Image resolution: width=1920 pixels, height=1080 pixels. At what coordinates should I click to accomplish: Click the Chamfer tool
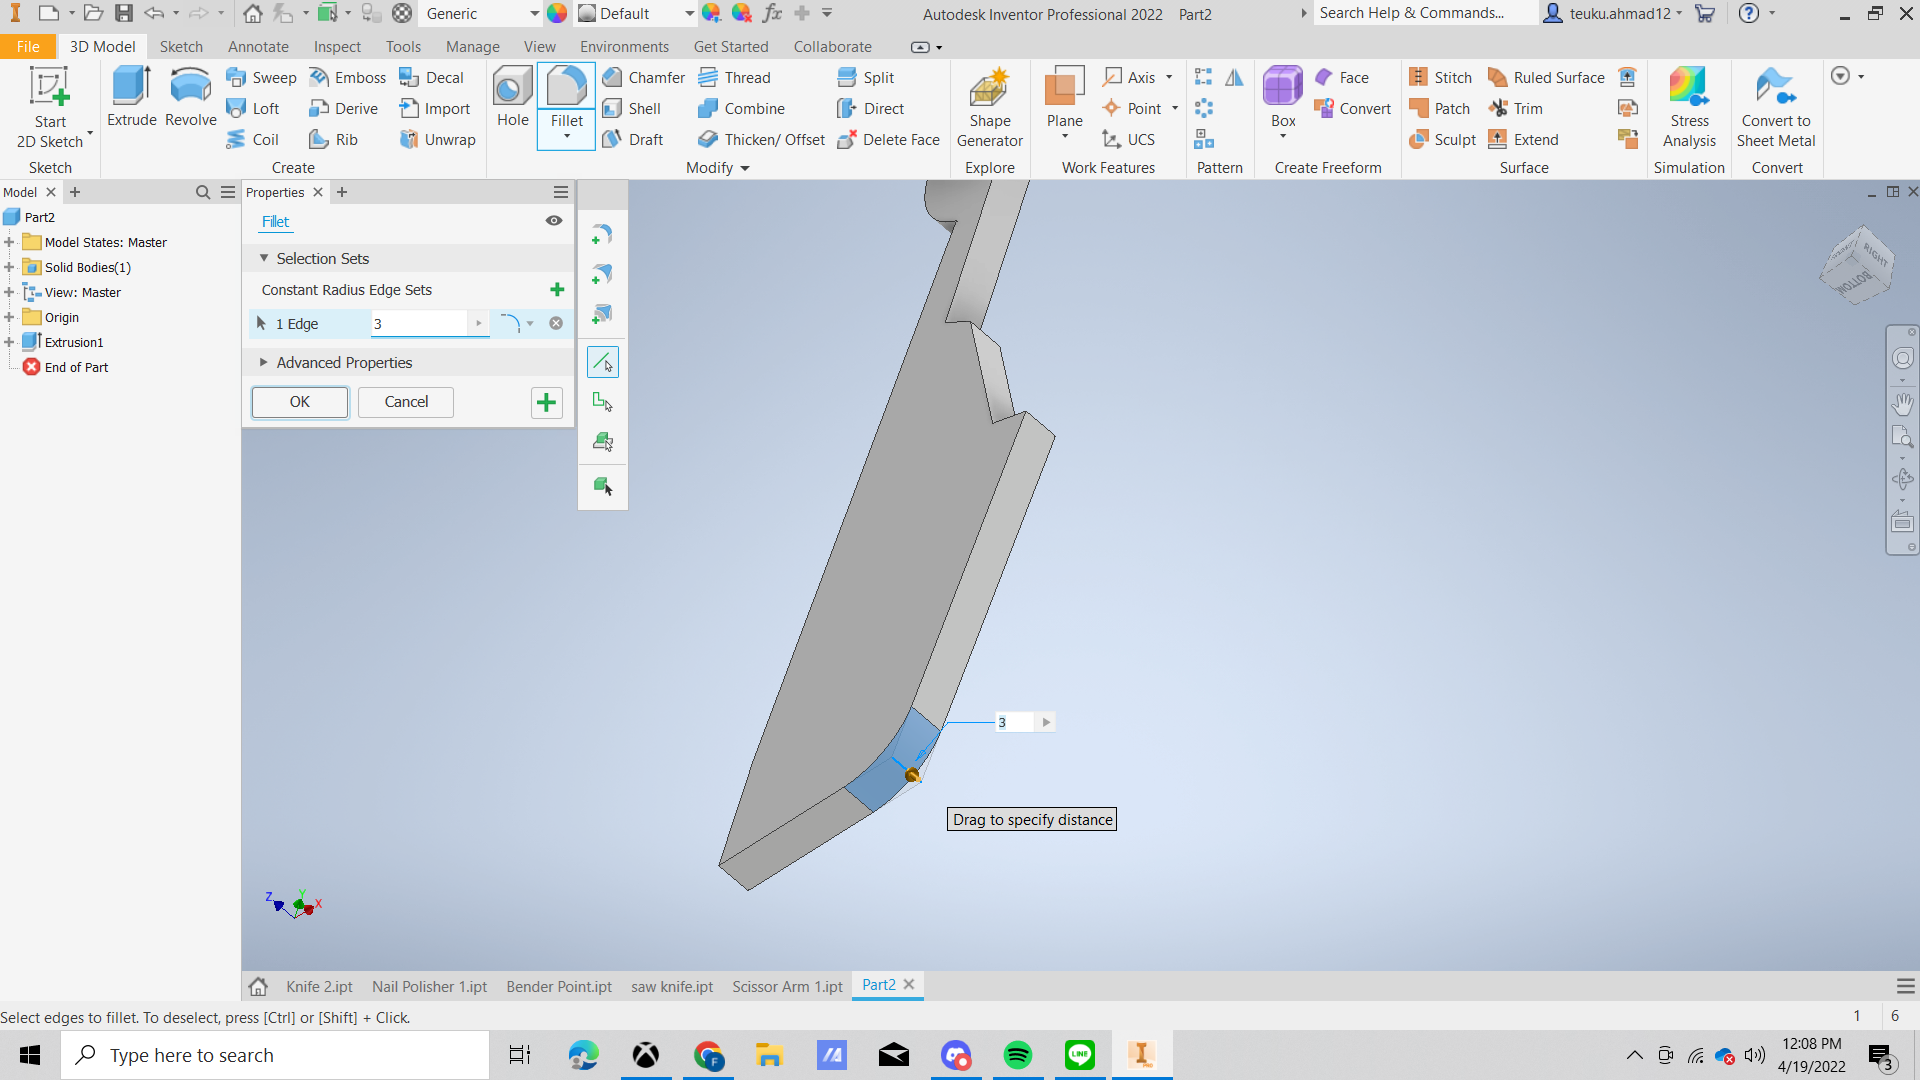tap(644, 78)
